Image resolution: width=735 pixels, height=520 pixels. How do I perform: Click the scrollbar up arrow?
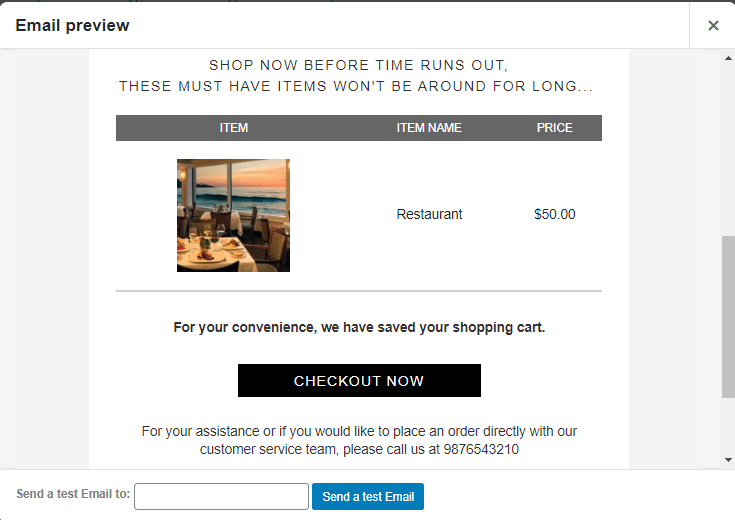coord(728,59)
